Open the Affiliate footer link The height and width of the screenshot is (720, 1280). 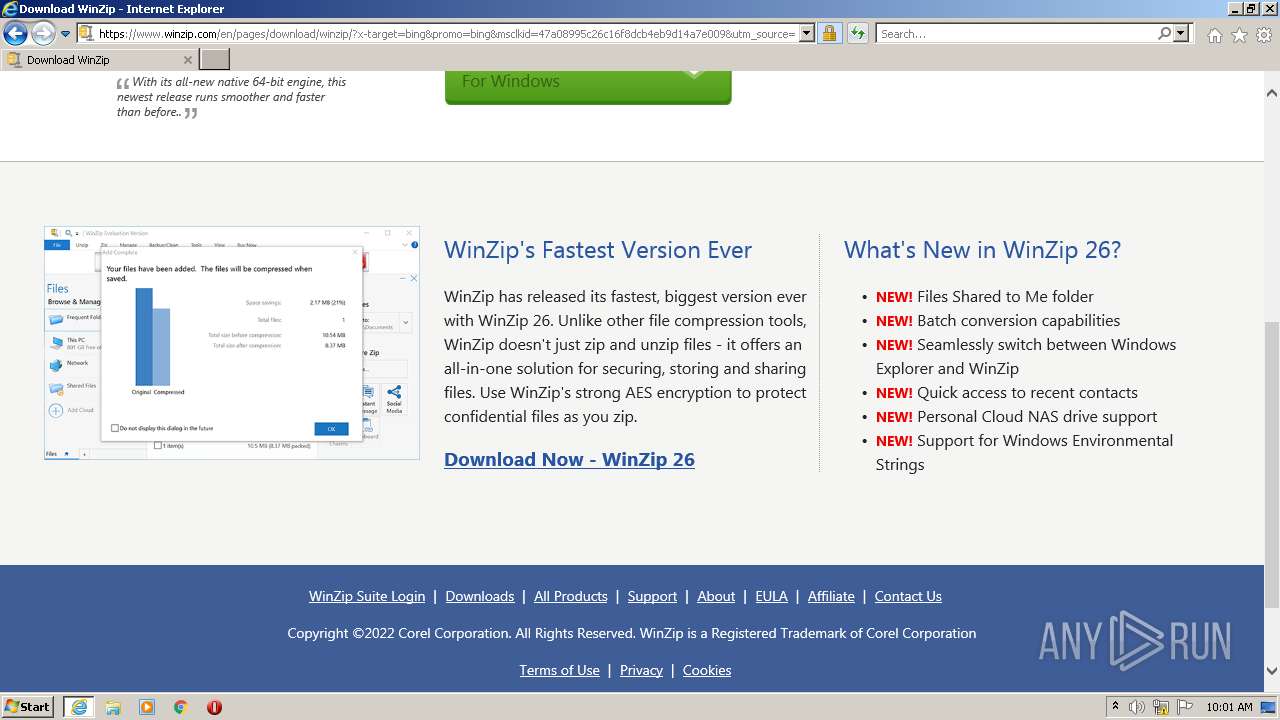coord(831,596)
